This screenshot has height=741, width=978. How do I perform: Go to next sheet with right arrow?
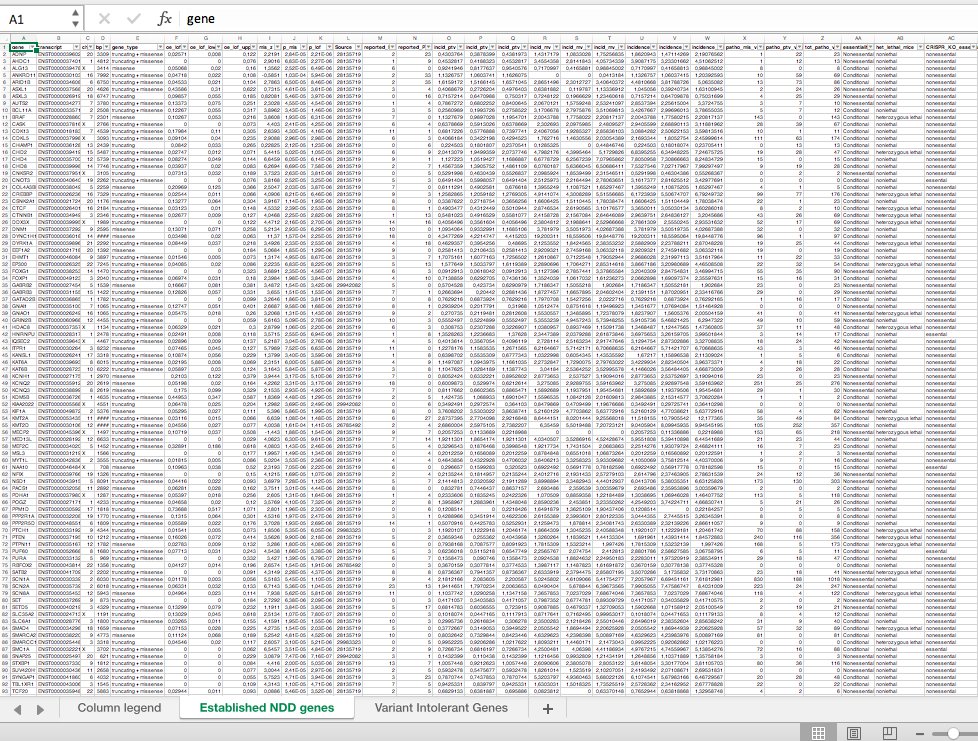pyautogui.click(x=41, y=709)
